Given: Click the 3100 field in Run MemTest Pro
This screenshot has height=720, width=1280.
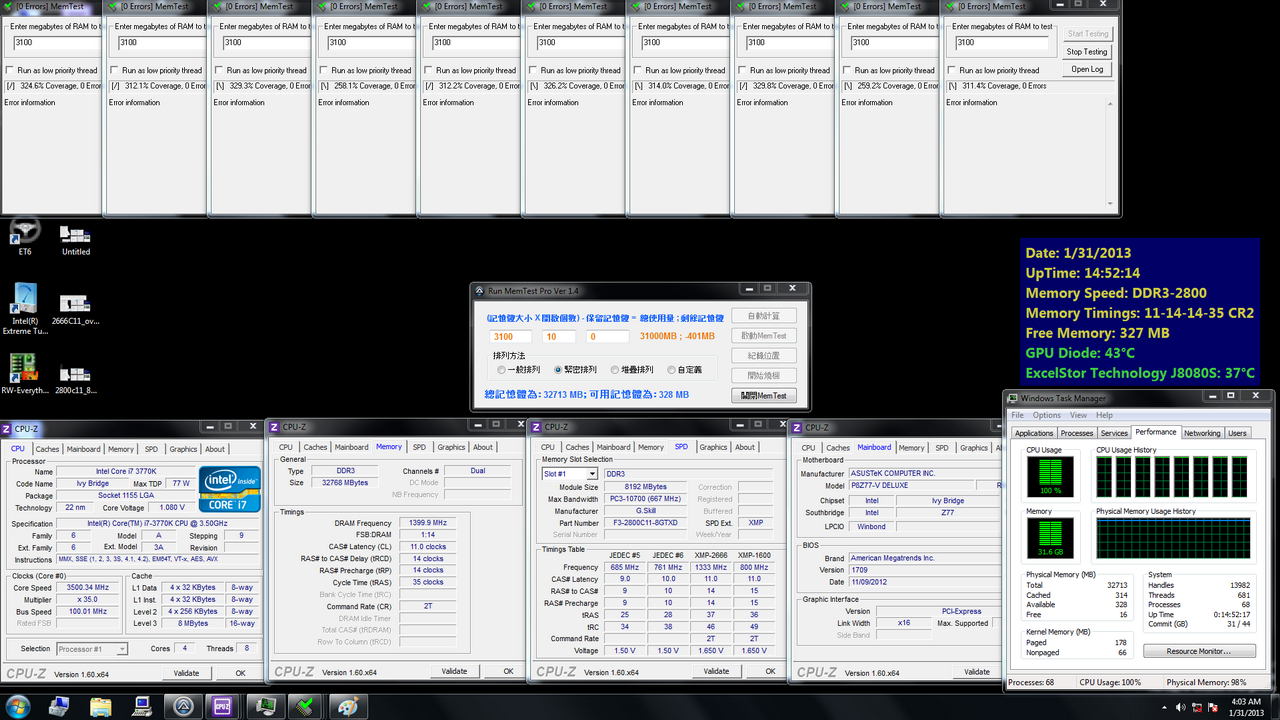Looking at the screenshot, I should (512, 336).
